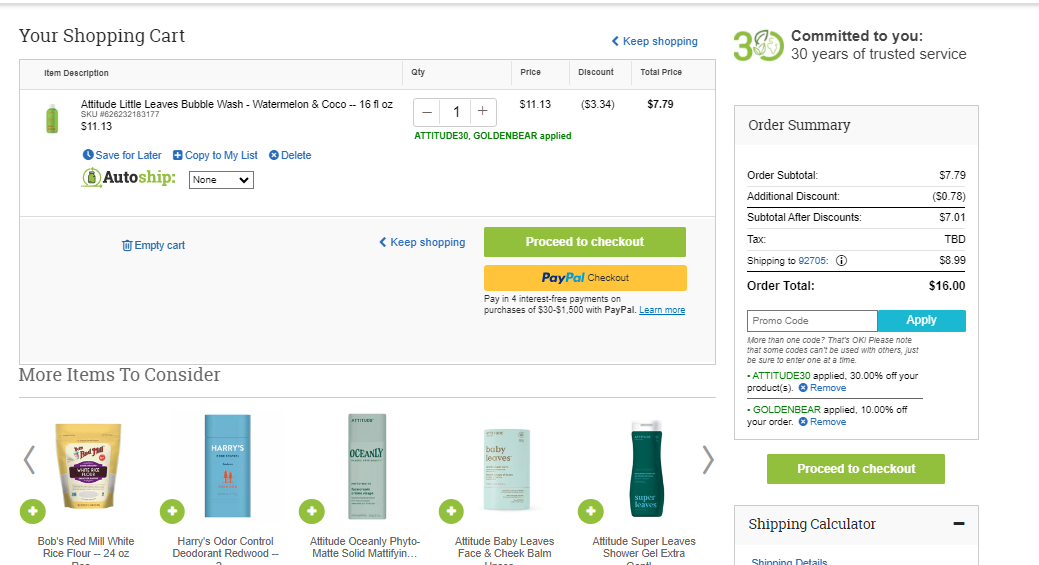Click the Bubble Wash product thumbnail
Viewport: 1039px width, 565px height.
[x=52, y=119]
